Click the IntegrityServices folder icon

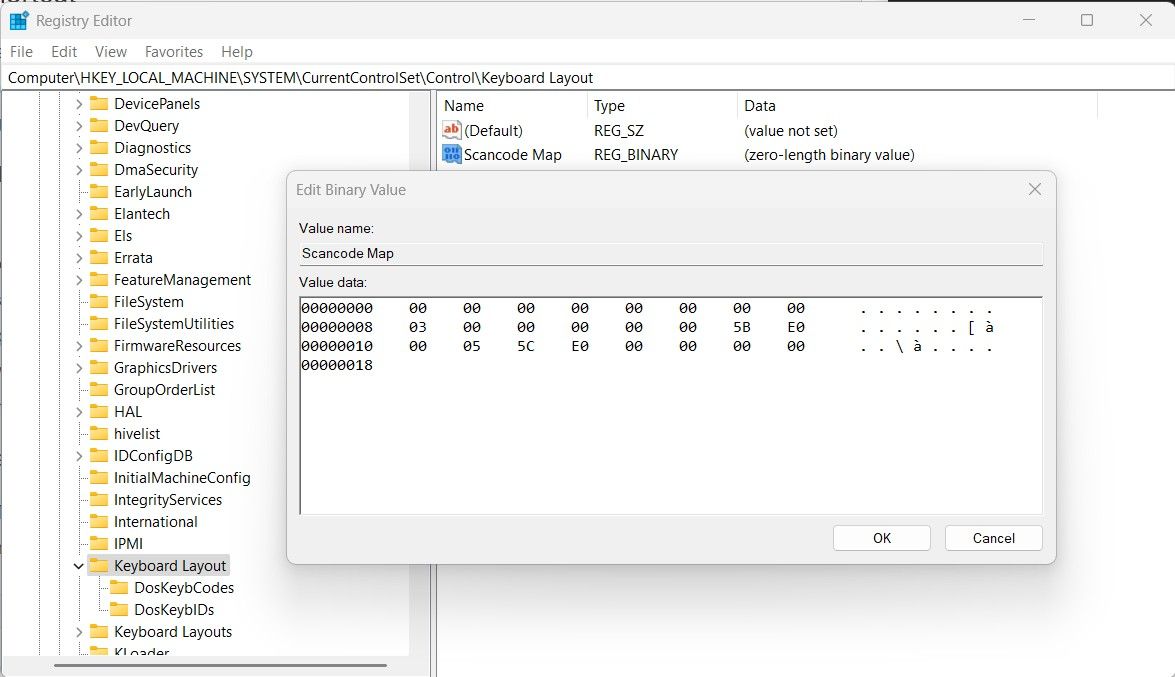tap(99, 499)
